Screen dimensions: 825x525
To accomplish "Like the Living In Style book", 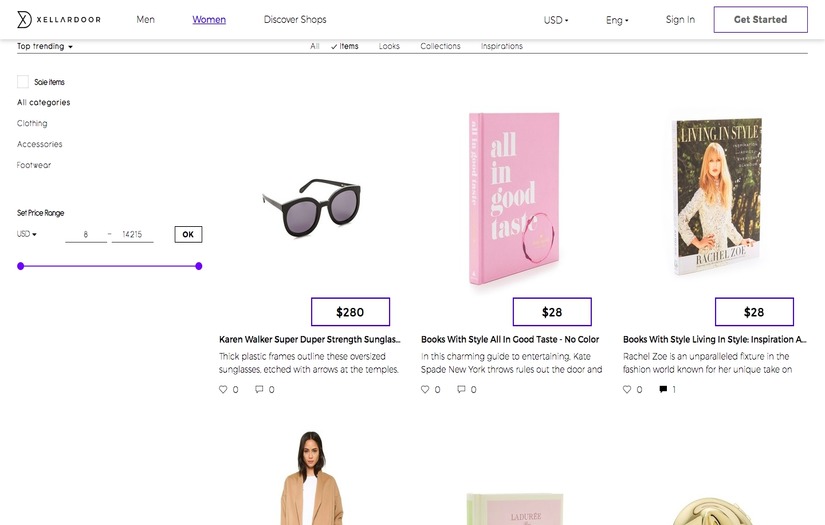I will 628,389.
